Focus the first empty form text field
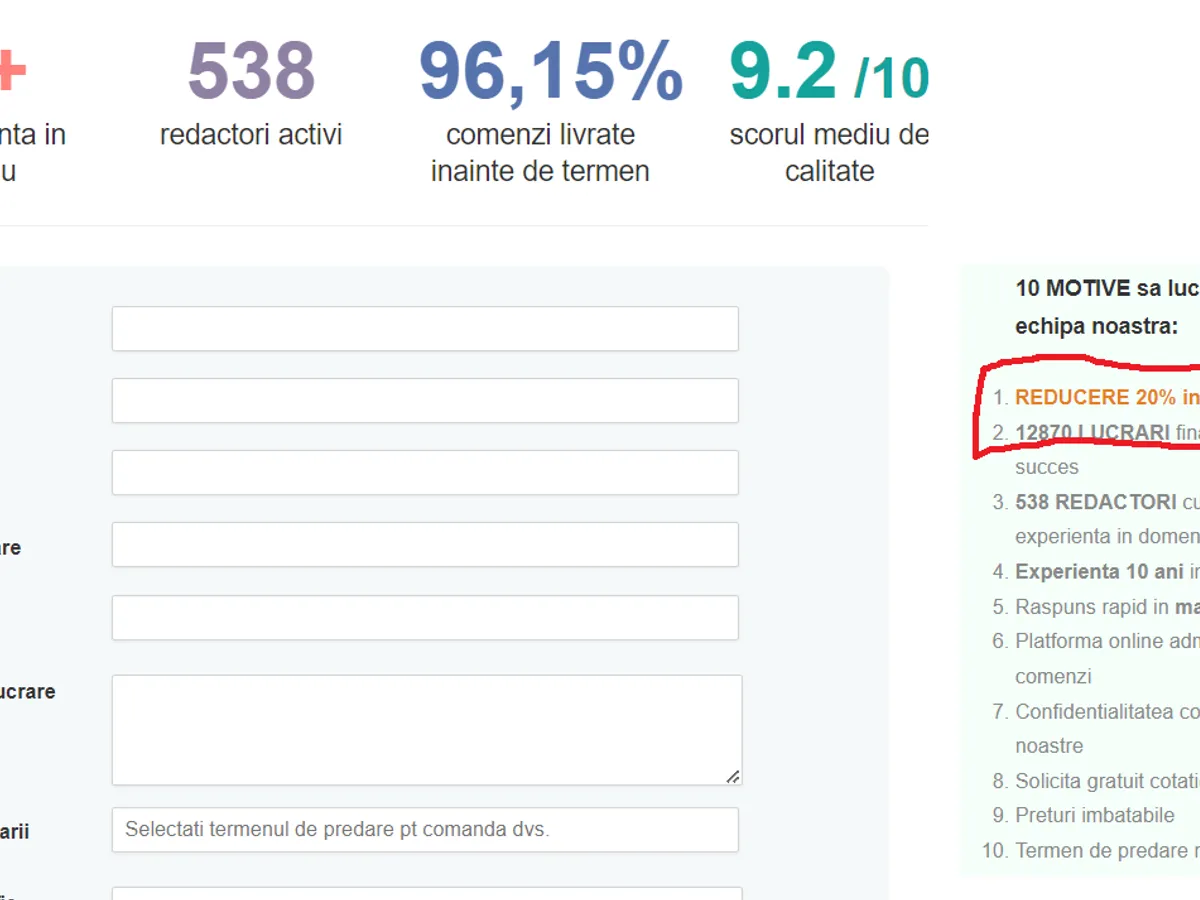Screen dimensions: 1200x900 point(425,329)
